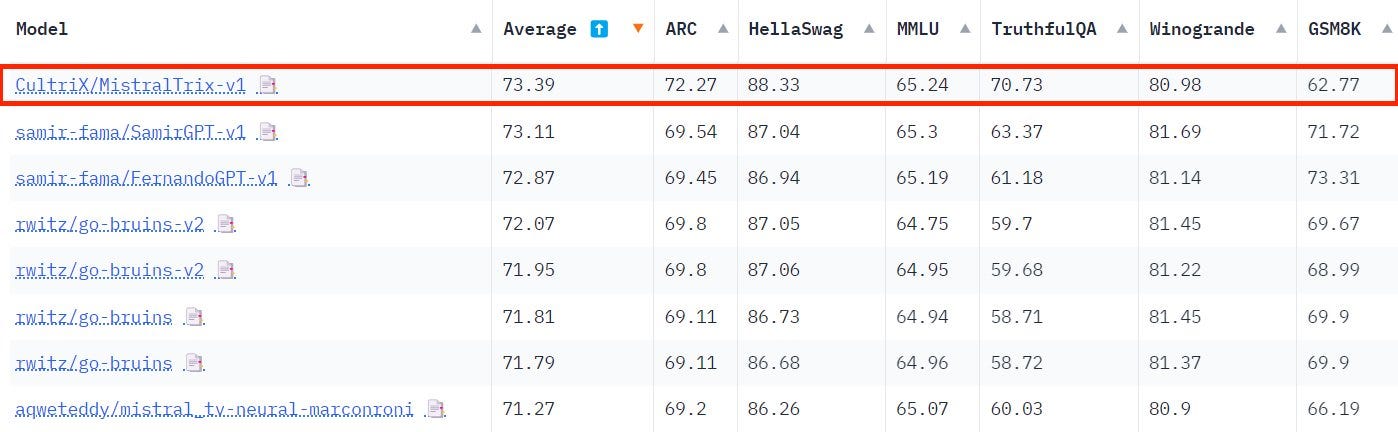Click document icon for go-bruins-v2 averaging 72.07

click(x=226, y=224)
